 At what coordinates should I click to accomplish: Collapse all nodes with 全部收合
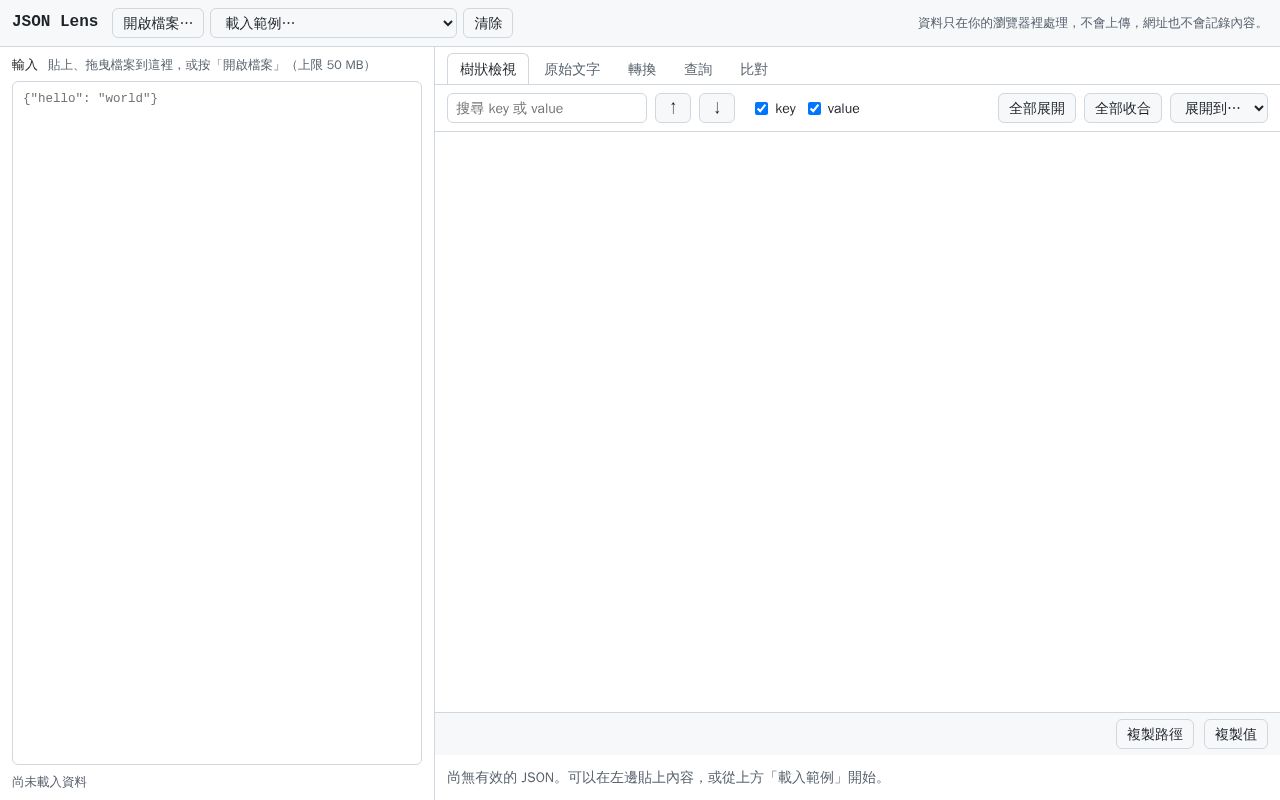coord(1123,108)
